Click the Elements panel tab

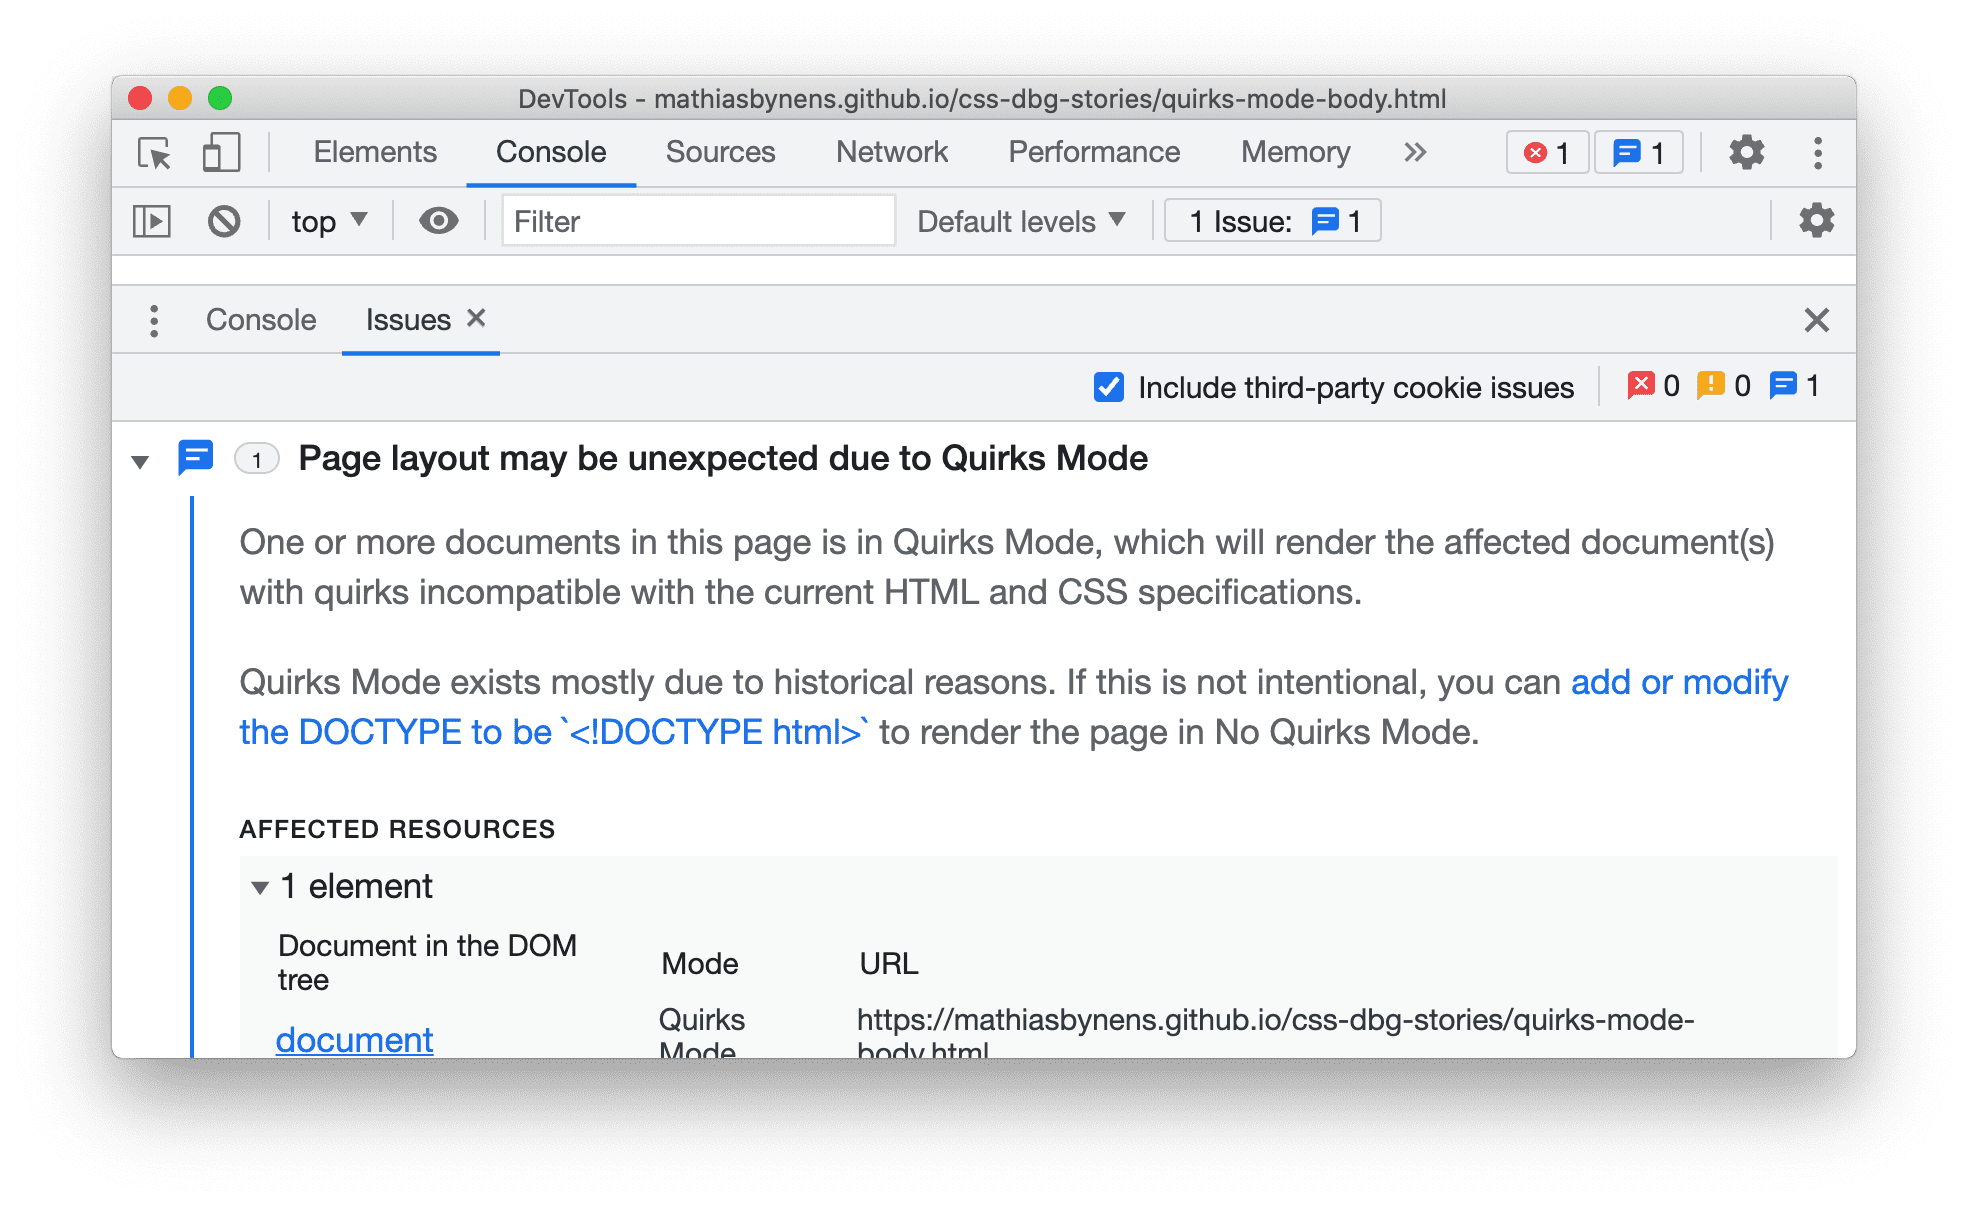[x=374, y=149]
